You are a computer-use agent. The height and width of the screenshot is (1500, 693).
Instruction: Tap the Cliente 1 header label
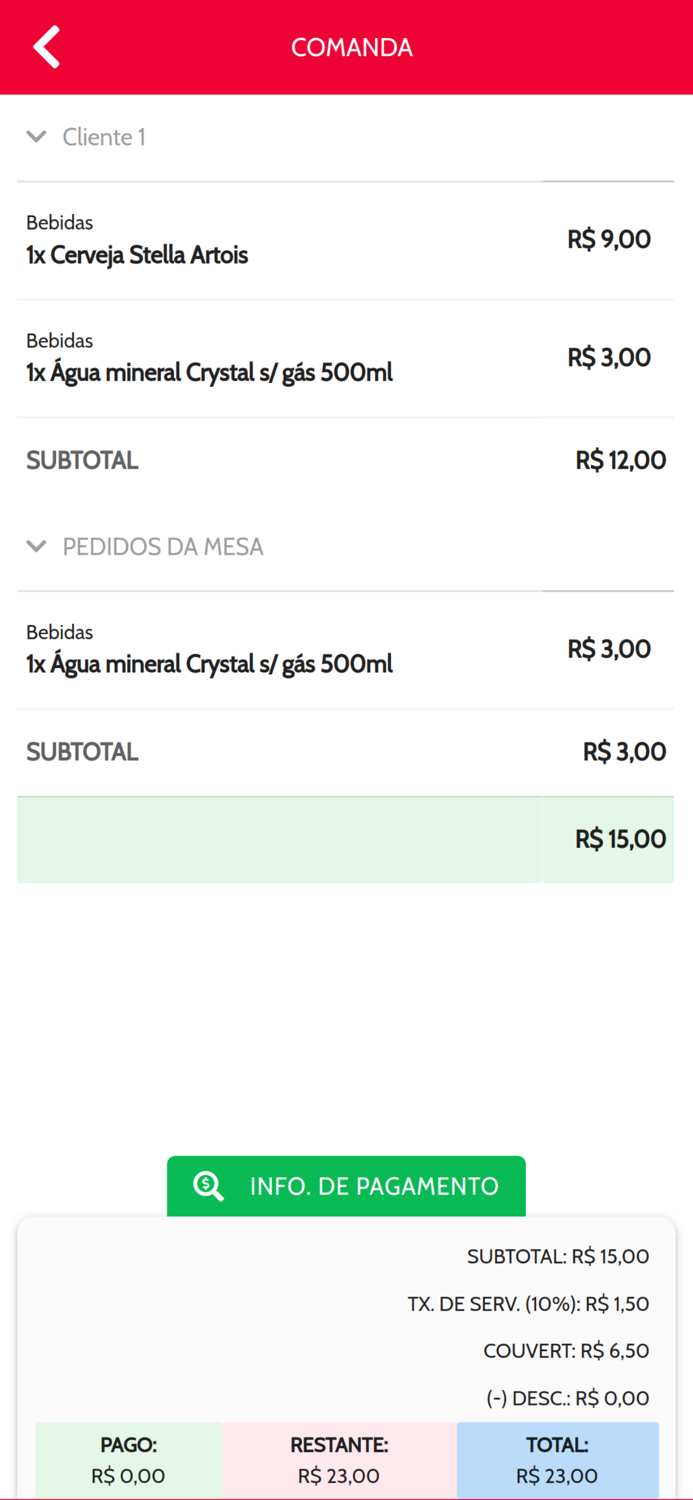click(x=104, y=137)
